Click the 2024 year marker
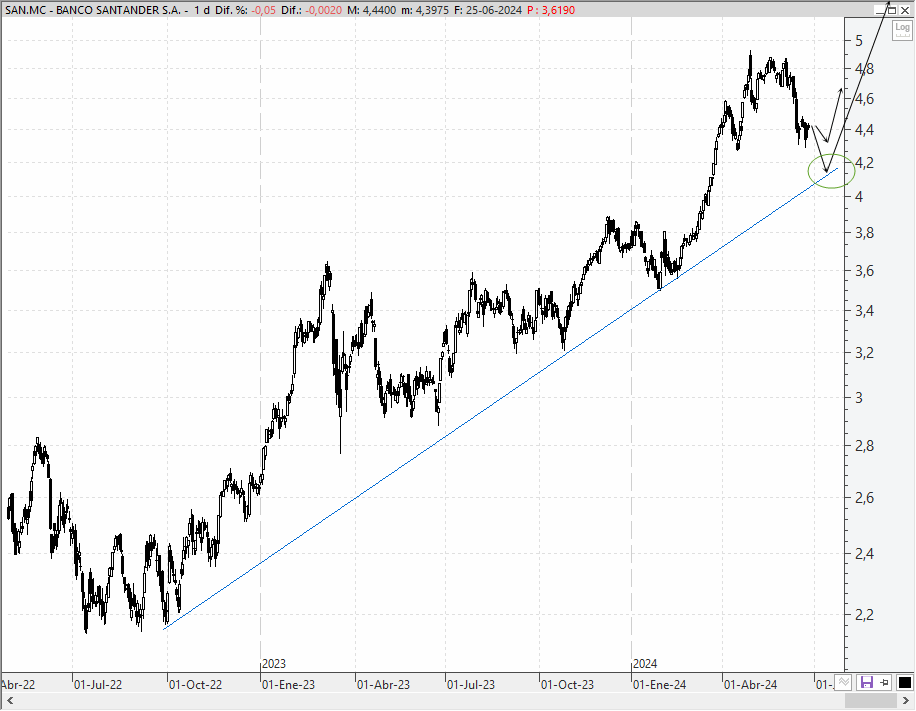 [646, 664]
